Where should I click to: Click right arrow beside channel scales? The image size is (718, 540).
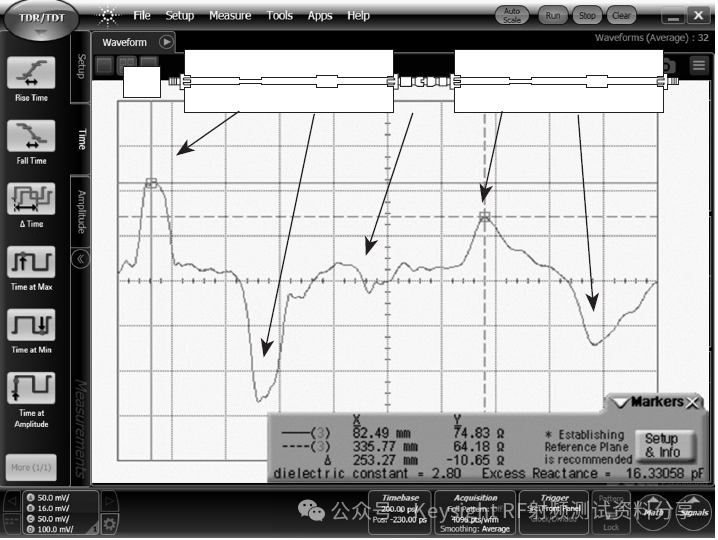click(x=109, y=501)
